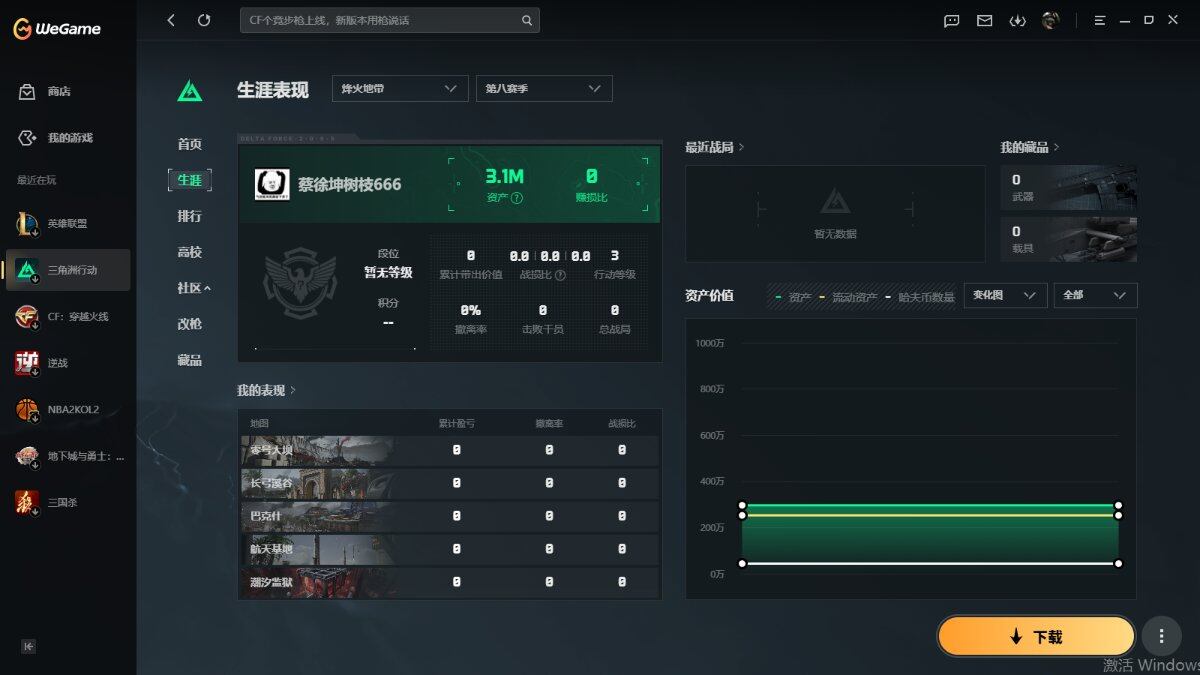Click the user avatar in the title bar

point(1050,20)
